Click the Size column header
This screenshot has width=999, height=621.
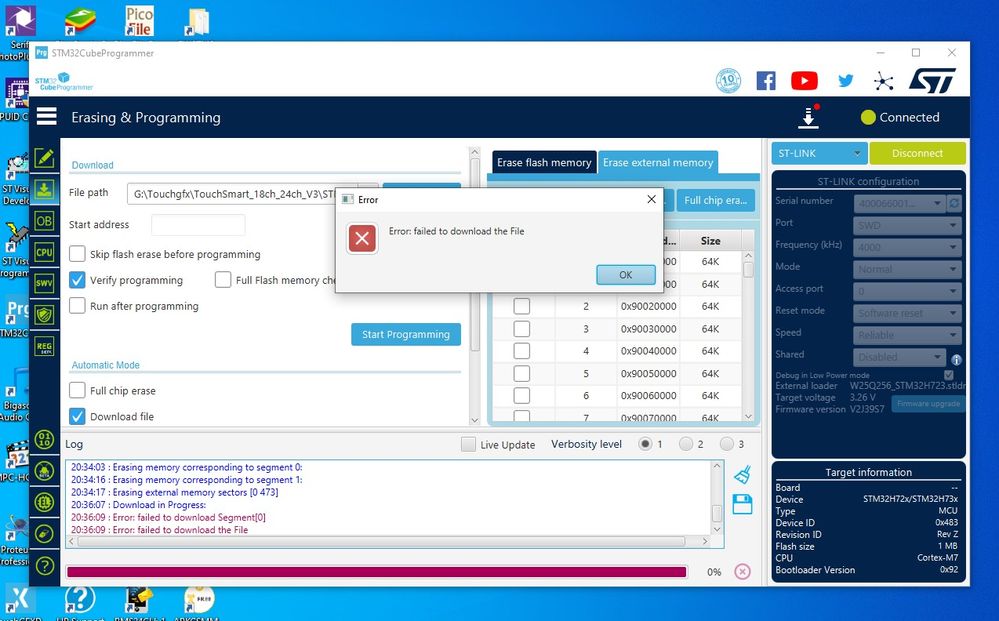710,241
